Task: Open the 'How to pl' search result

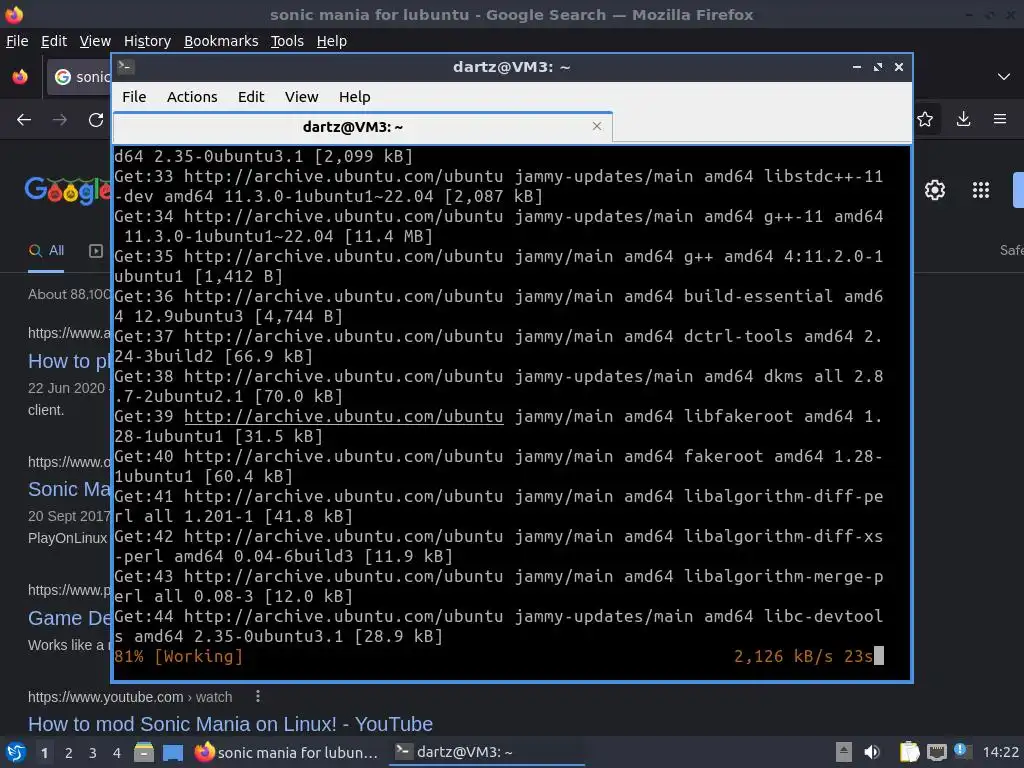Action: (69, 361)
